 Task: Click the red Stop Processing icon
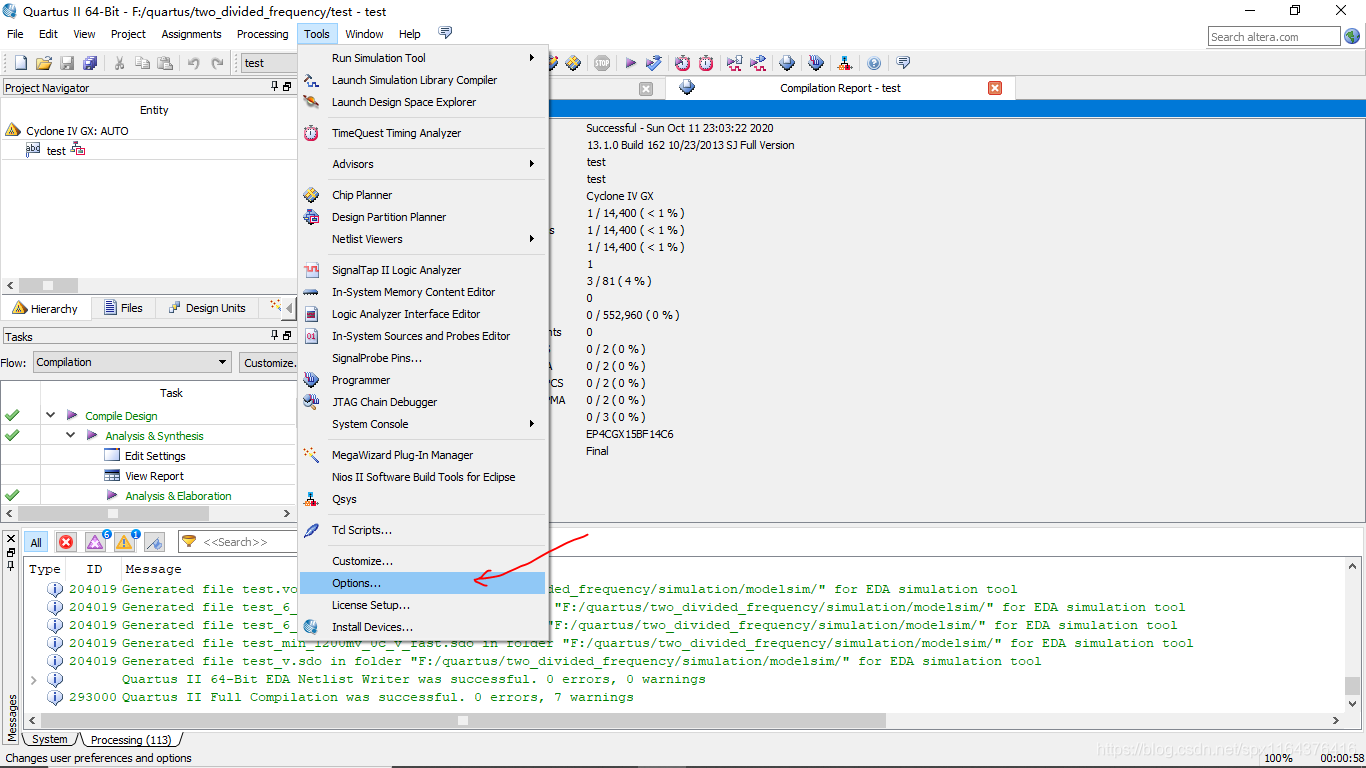coord(602,63)
